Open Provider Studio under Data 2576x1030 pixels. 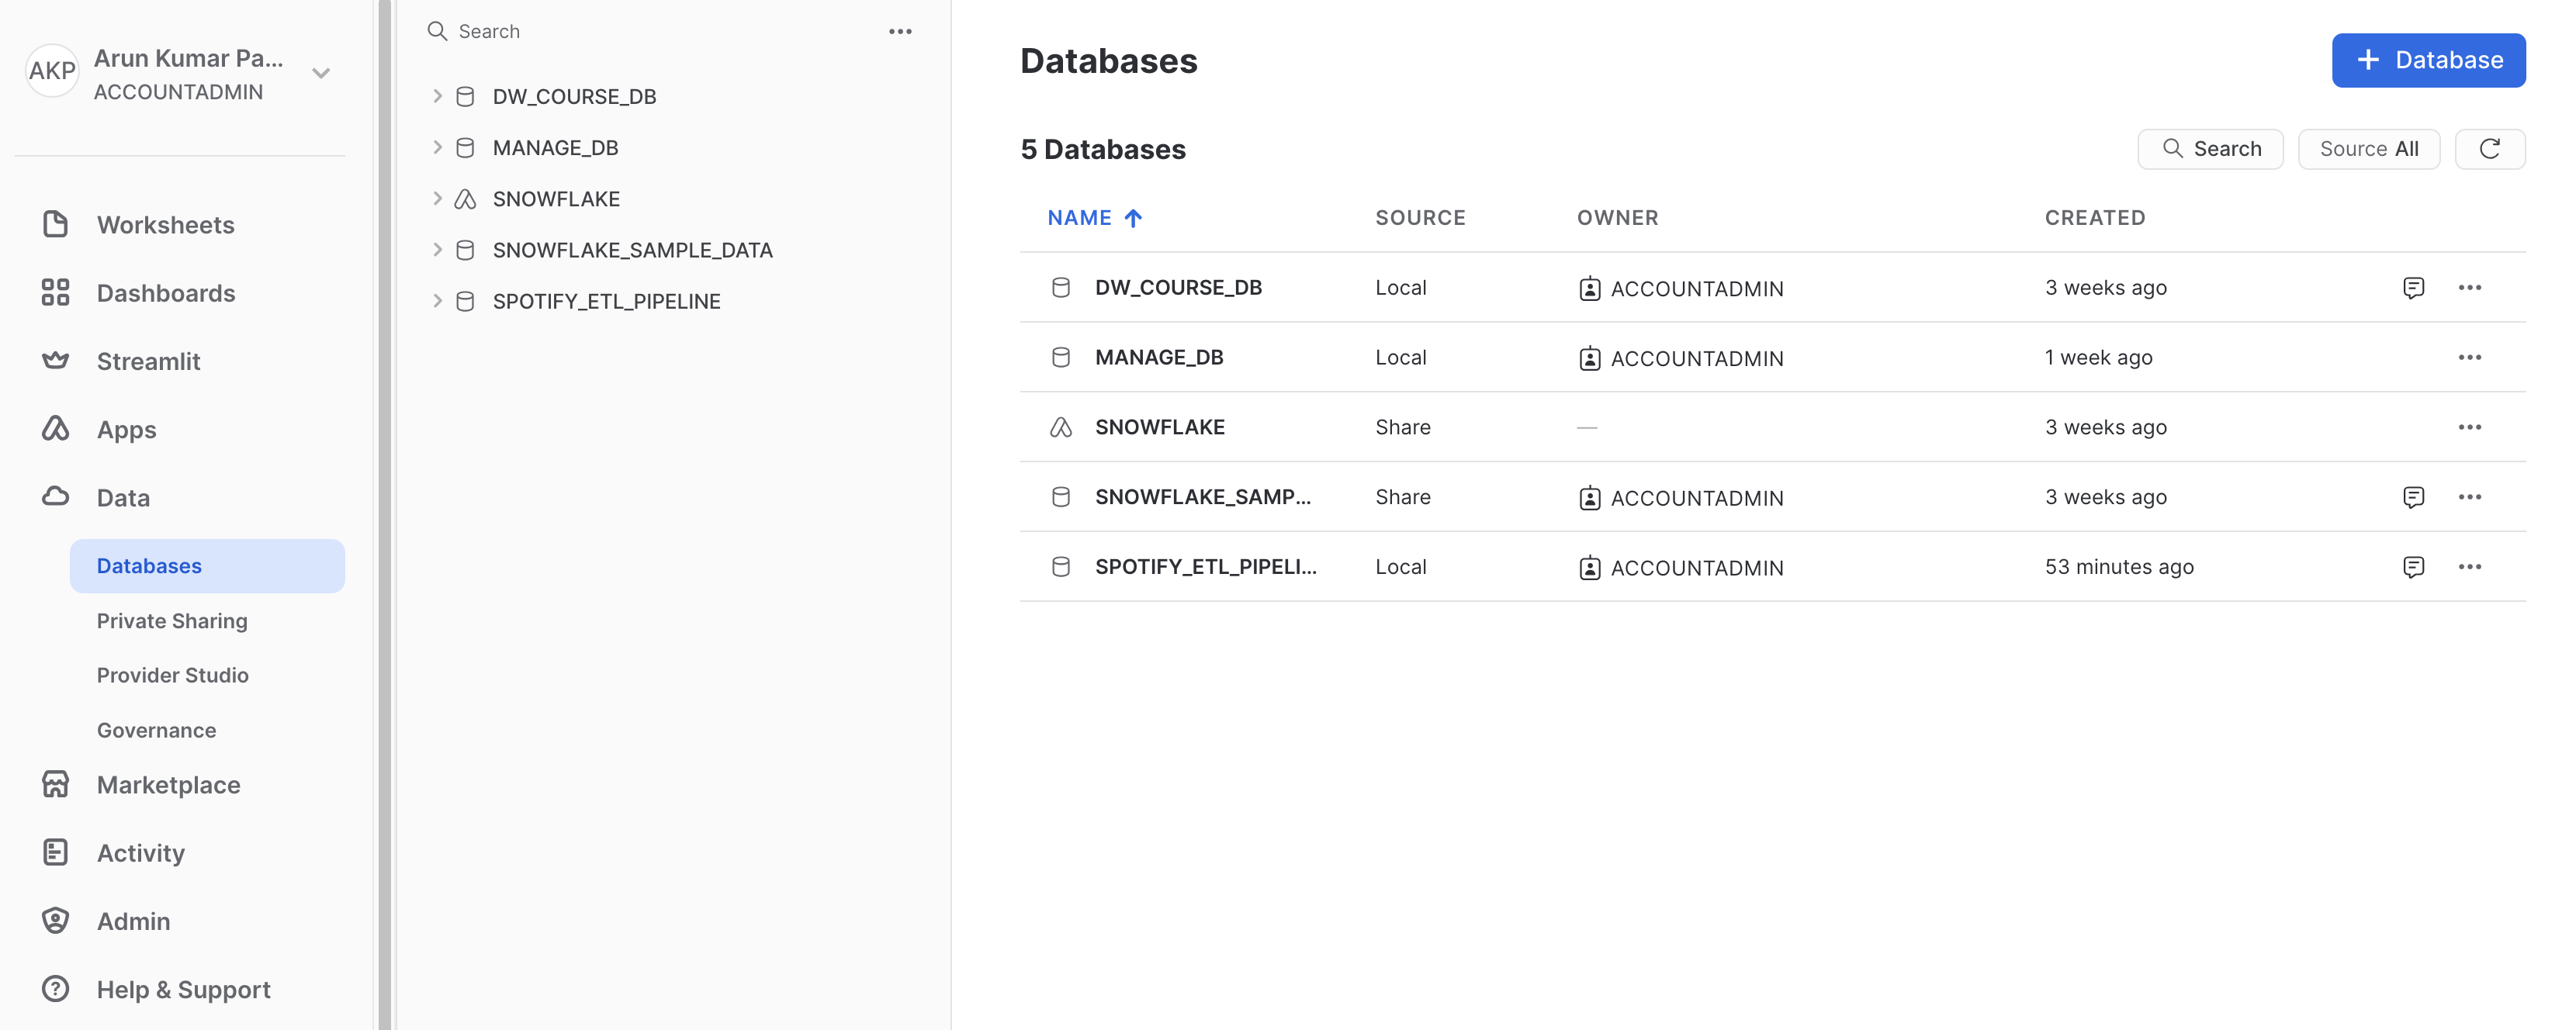[172, 674]
